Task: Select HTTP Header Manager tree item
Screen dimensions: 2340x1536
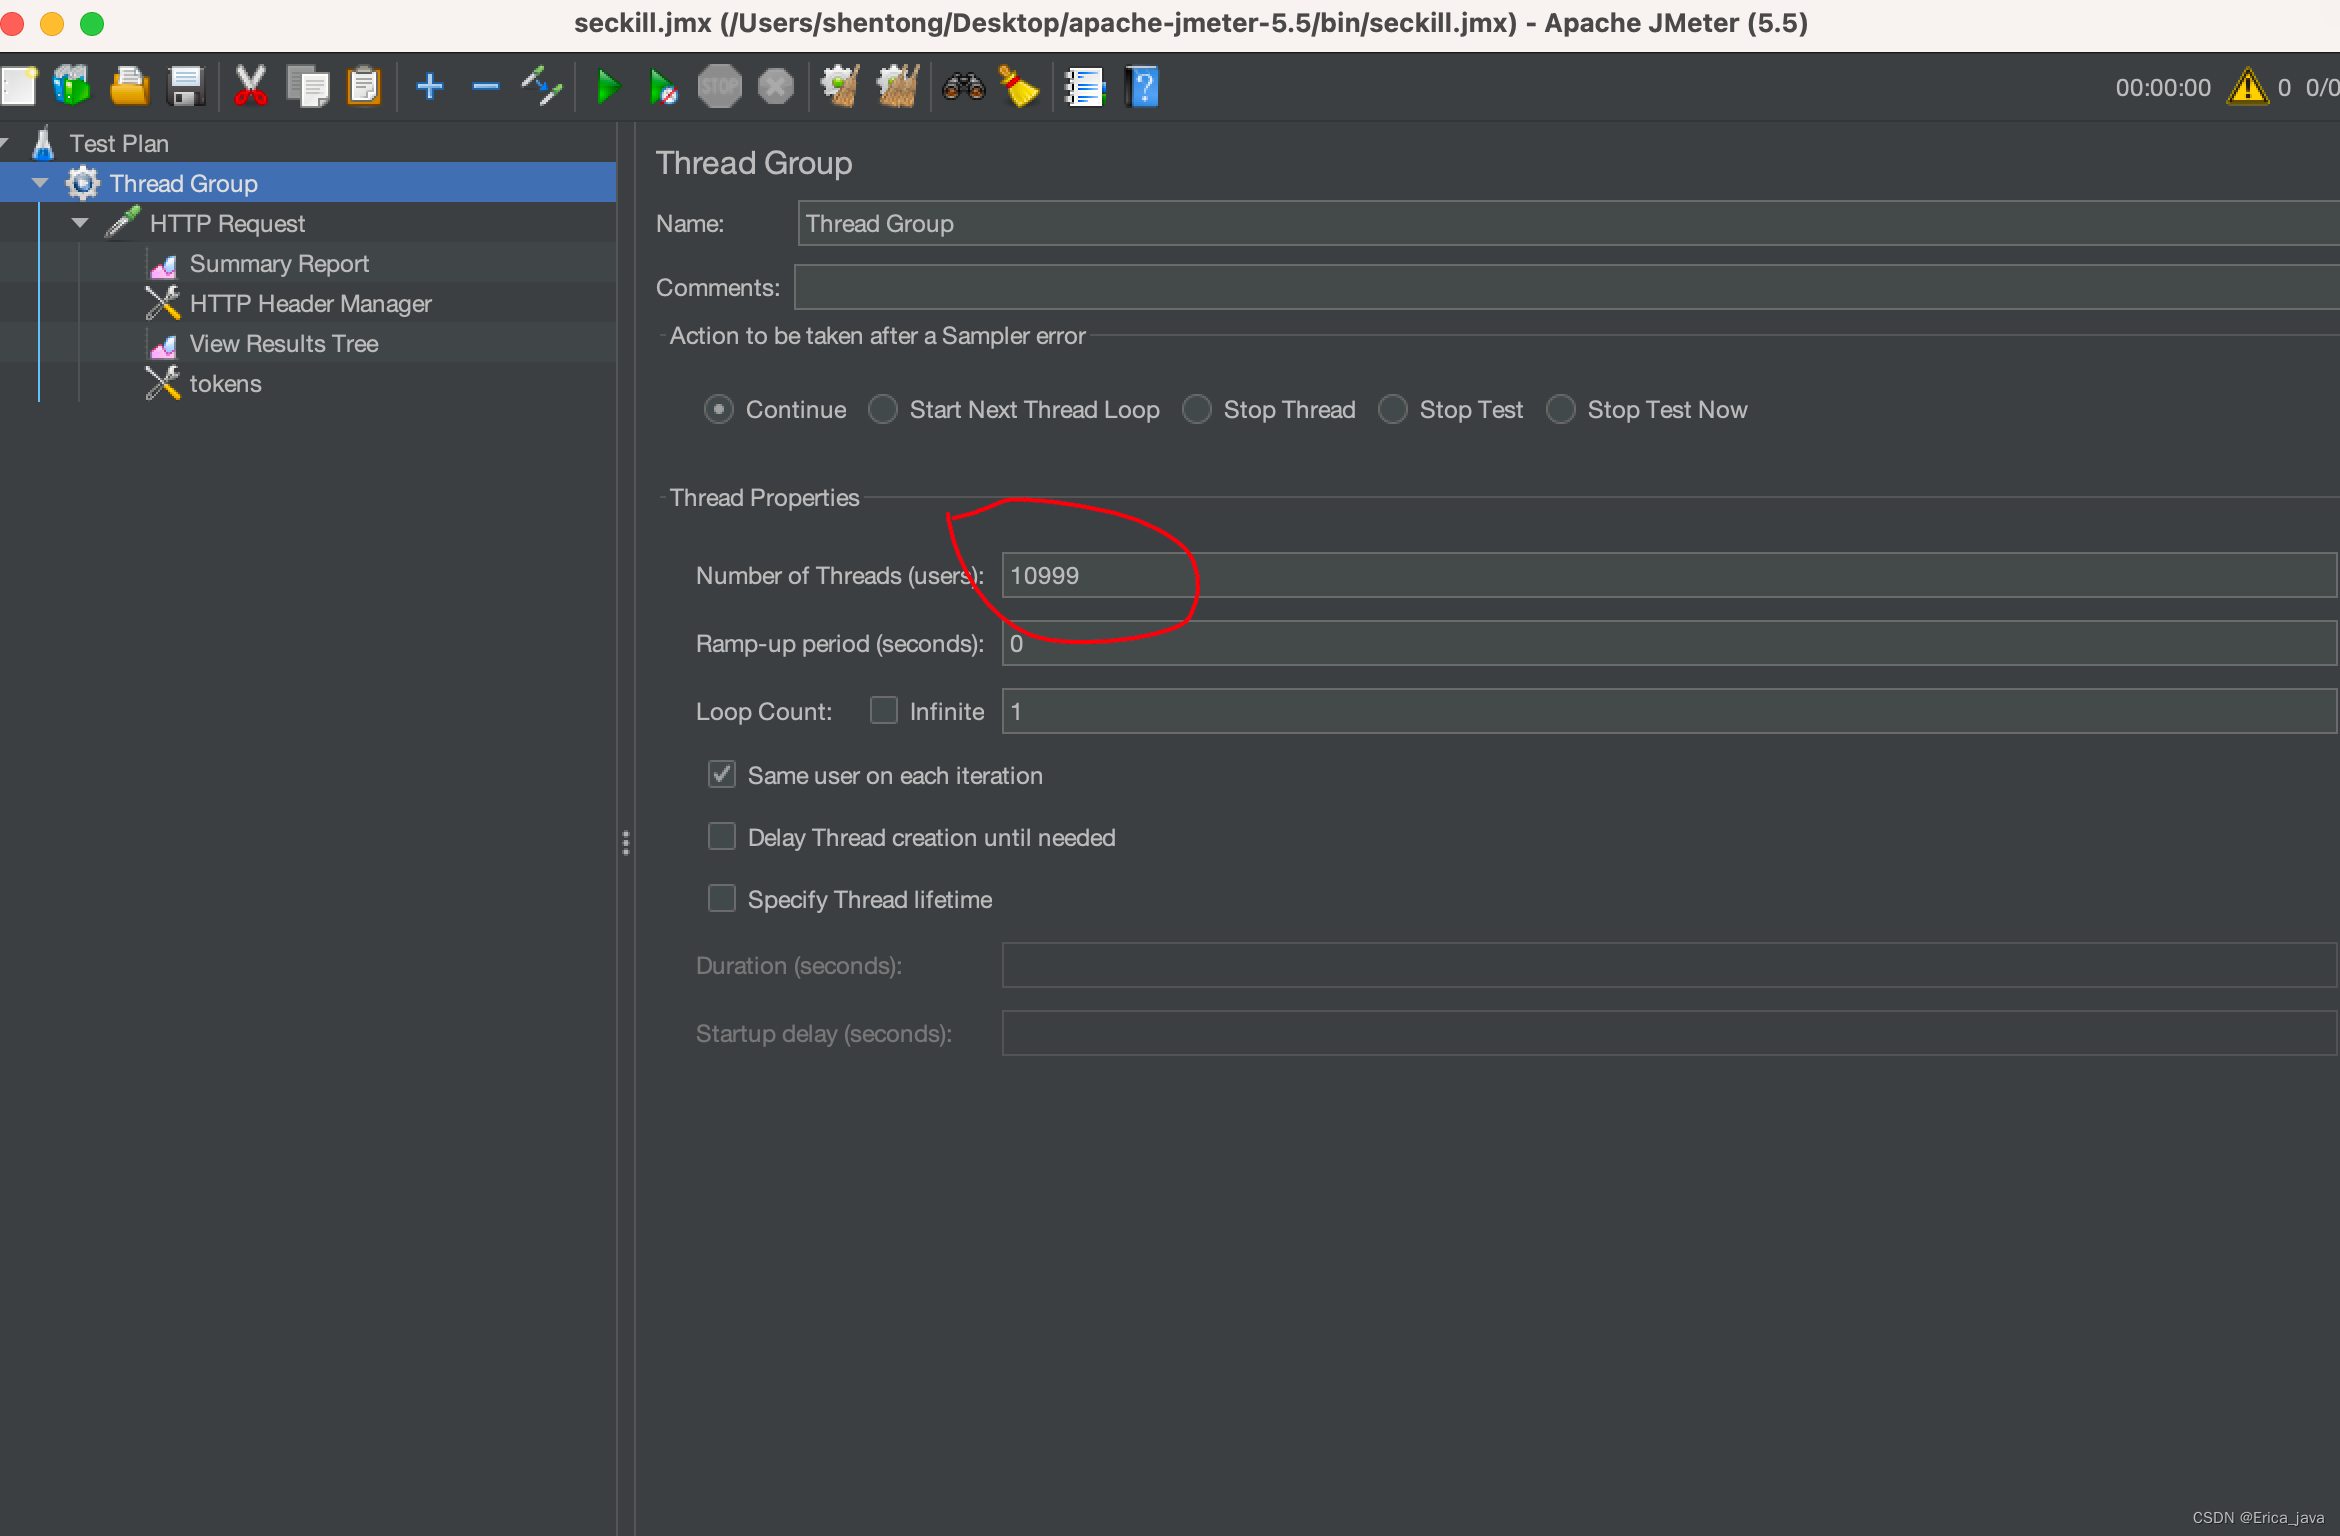Action: [x=310, y=304]
